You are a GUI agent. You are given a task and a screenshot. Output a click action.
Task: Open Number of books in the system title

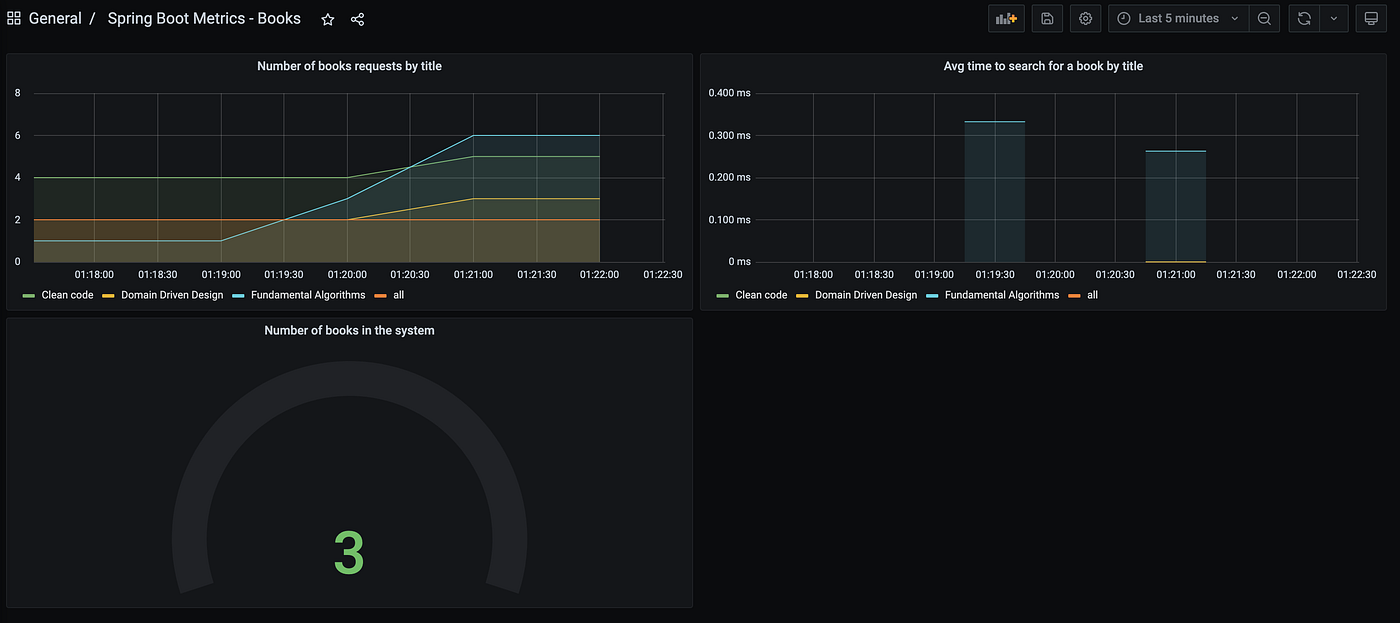349,330
